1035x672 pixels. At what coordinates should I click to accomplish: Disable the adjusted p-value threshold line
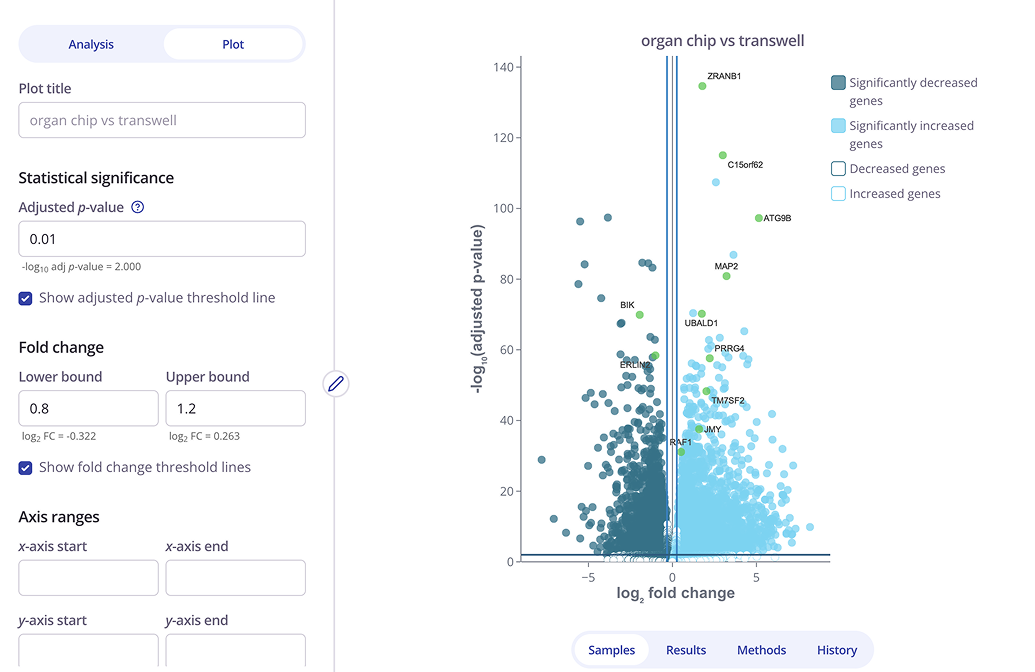click(24, 297)
